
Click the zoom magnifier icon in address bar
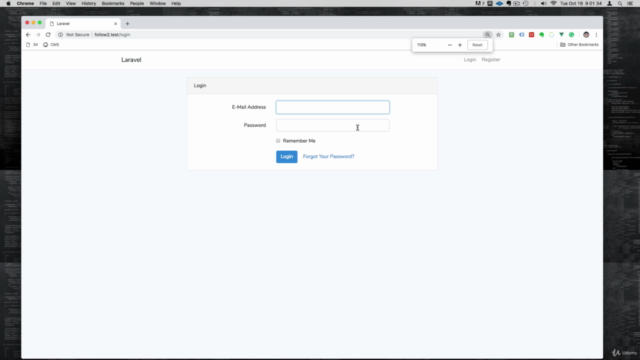pos(487,35)
